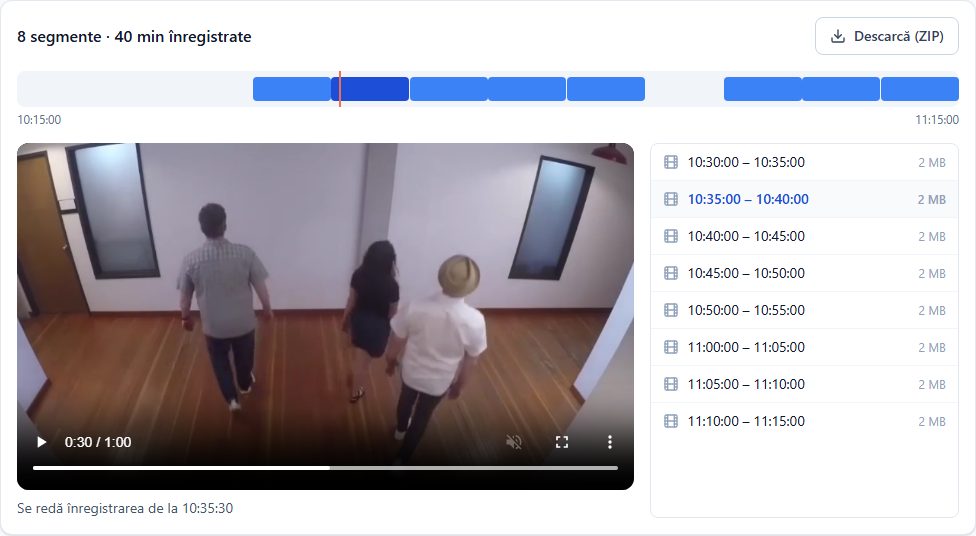Select segment 10:50:00 – 10:55:00

(804, 310)
